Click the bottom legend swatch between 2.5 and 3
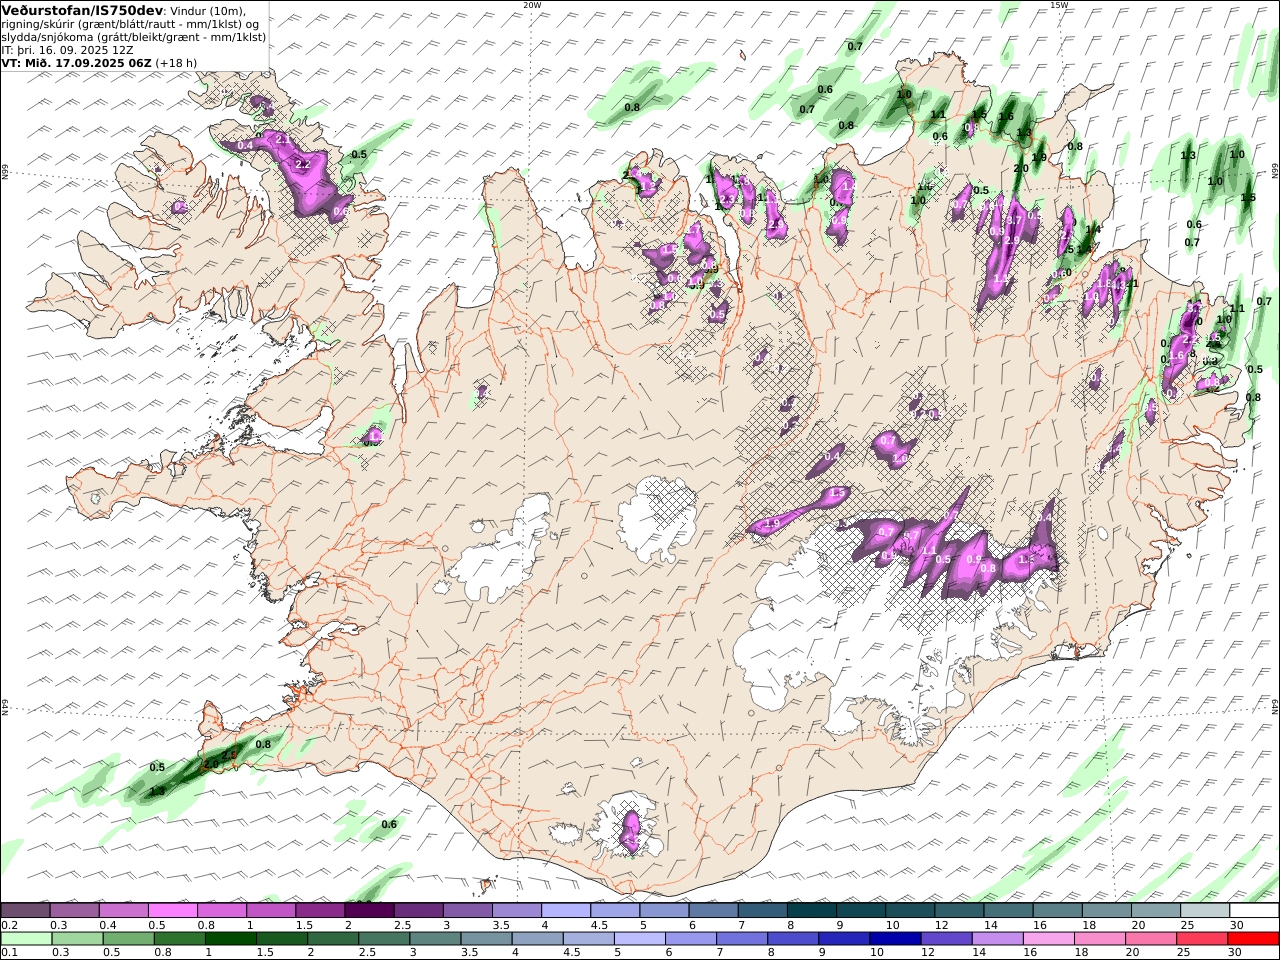Viewport: 1280px width, 960px height. point(383,939)
